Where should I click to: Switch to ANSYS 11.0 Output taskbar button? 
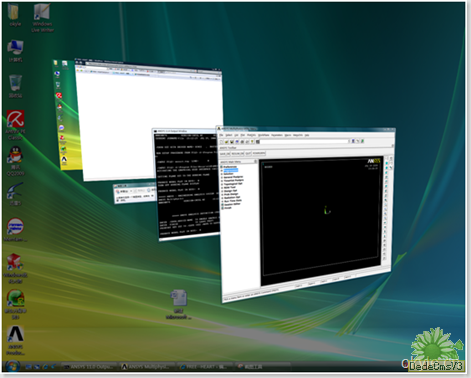tap(90, 367)
